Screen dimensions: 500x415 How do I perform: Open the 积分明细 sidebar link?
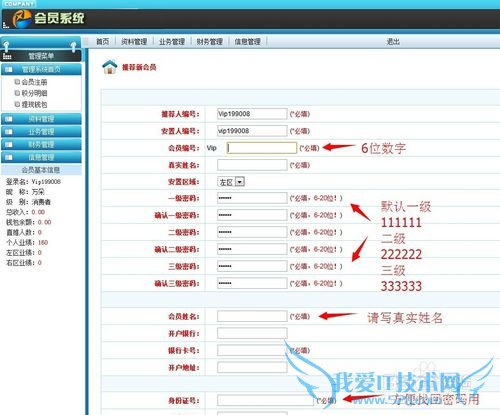(34, 93)
